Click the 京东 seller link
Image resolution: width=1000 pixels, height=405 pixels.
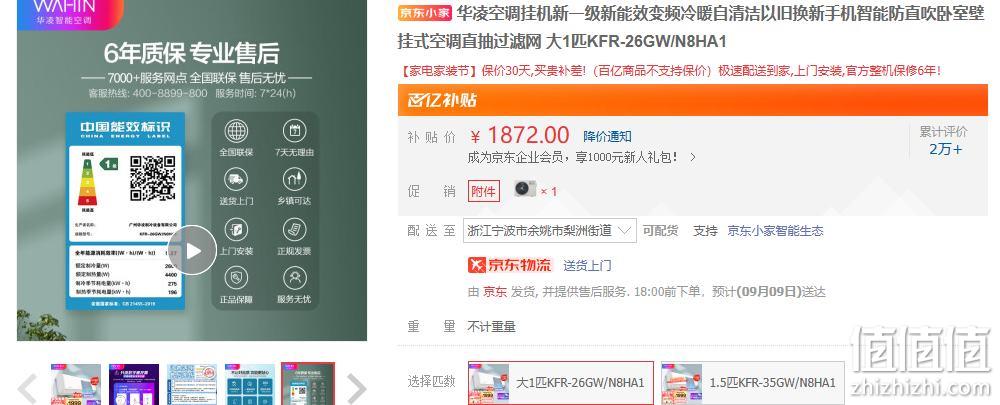pos(495,291)
